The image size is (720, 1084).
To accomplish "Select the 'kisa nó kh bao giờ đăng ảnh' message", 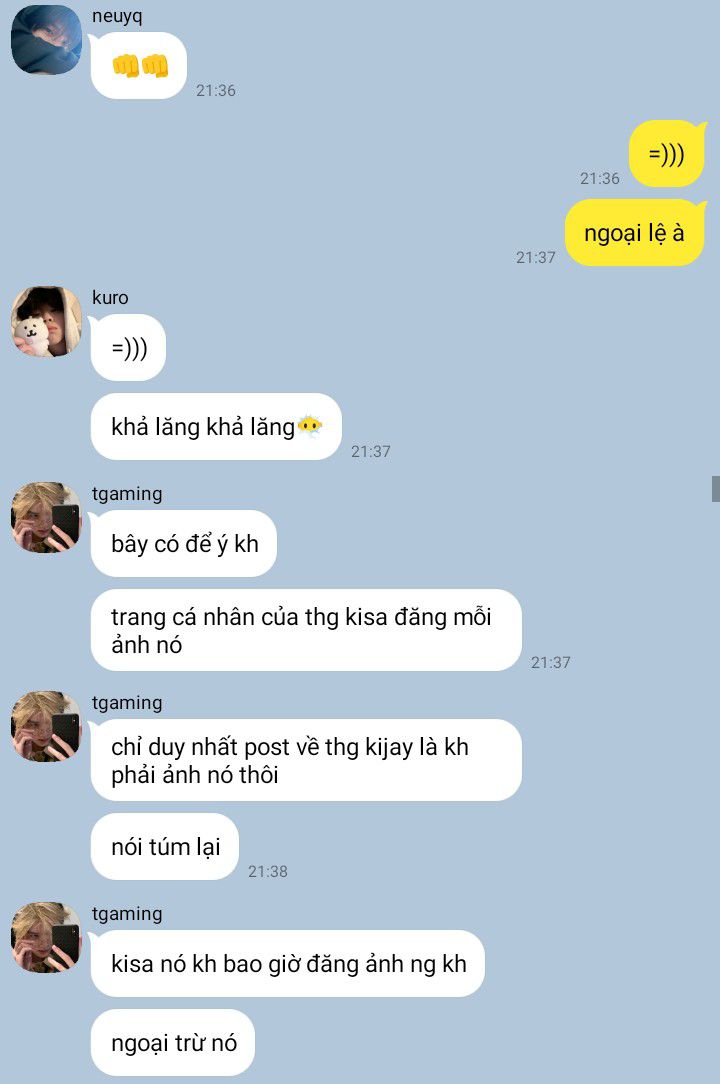I will pyautogui.click(x=288, y=963).
